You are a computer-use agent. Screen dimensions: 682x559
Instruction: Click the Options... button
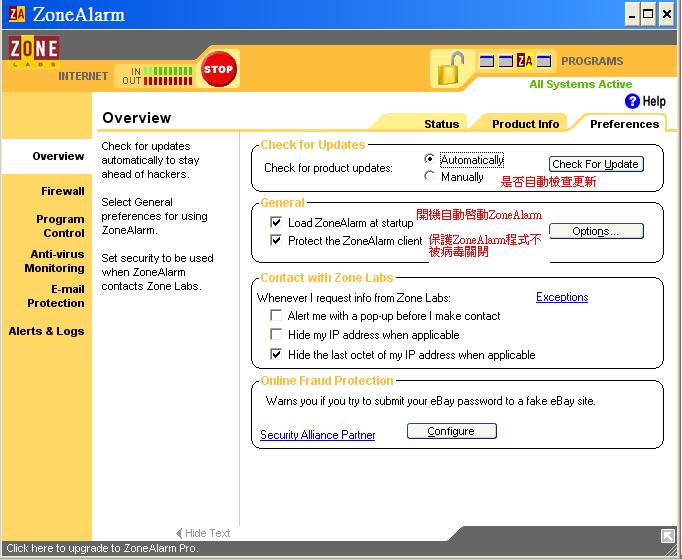pyautogui.click(x=596, y=231)
